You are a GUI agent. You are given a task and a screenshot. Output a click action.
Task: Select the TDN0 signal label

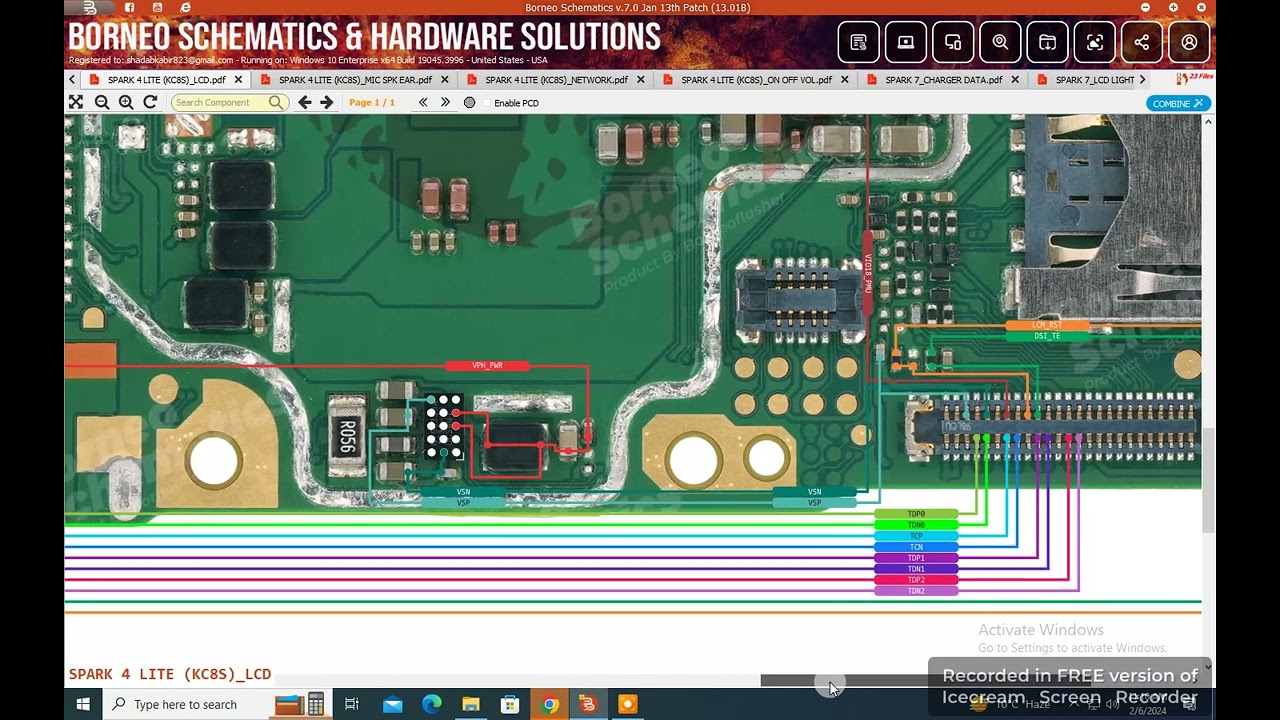click(916, 525)
